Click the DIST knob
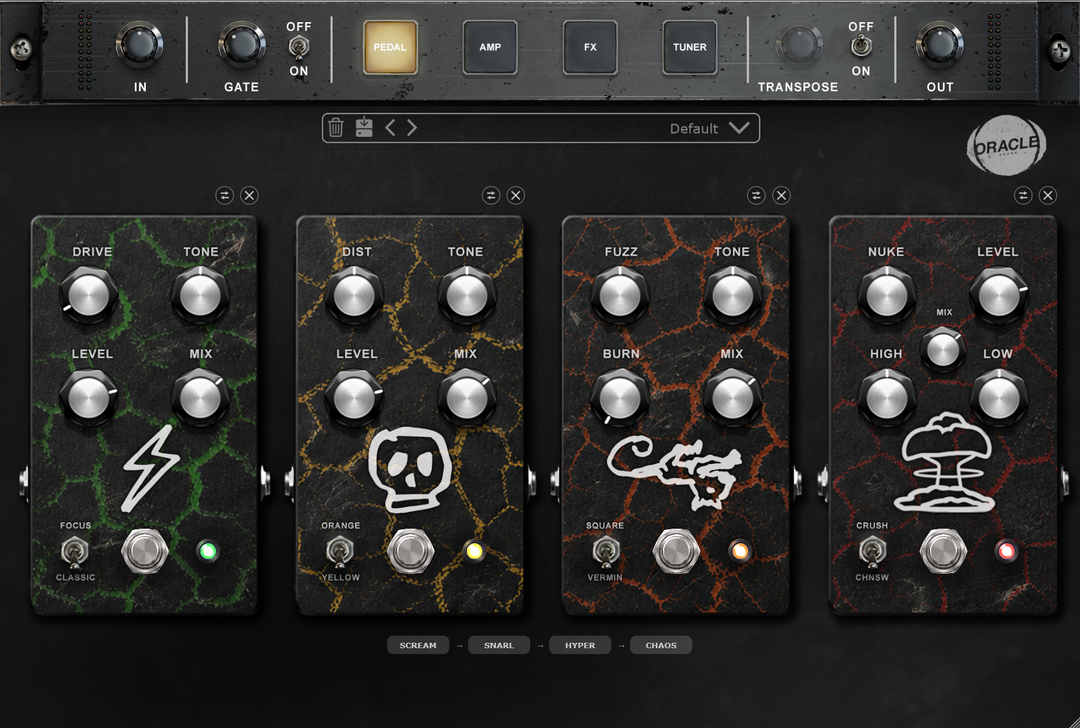This screenshot has height=728, width=1080. (x=354, y=296)
